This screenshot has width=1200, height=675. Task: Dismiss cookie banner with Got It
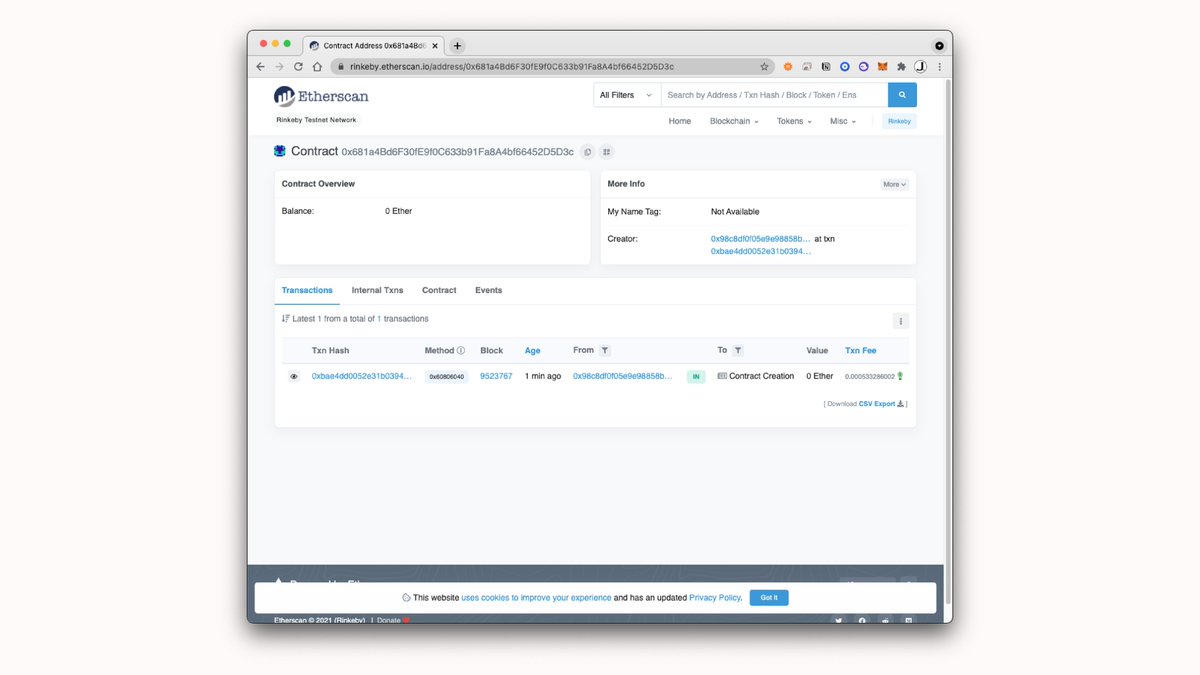[769, 597]
